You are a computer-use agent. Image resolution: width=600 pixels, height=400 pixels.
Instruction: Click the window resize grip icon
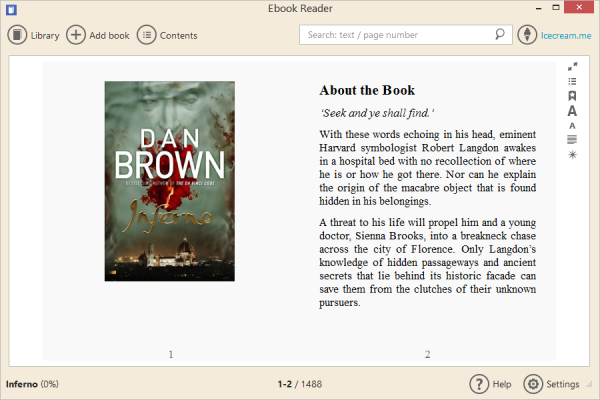click(x=590, y=384)
